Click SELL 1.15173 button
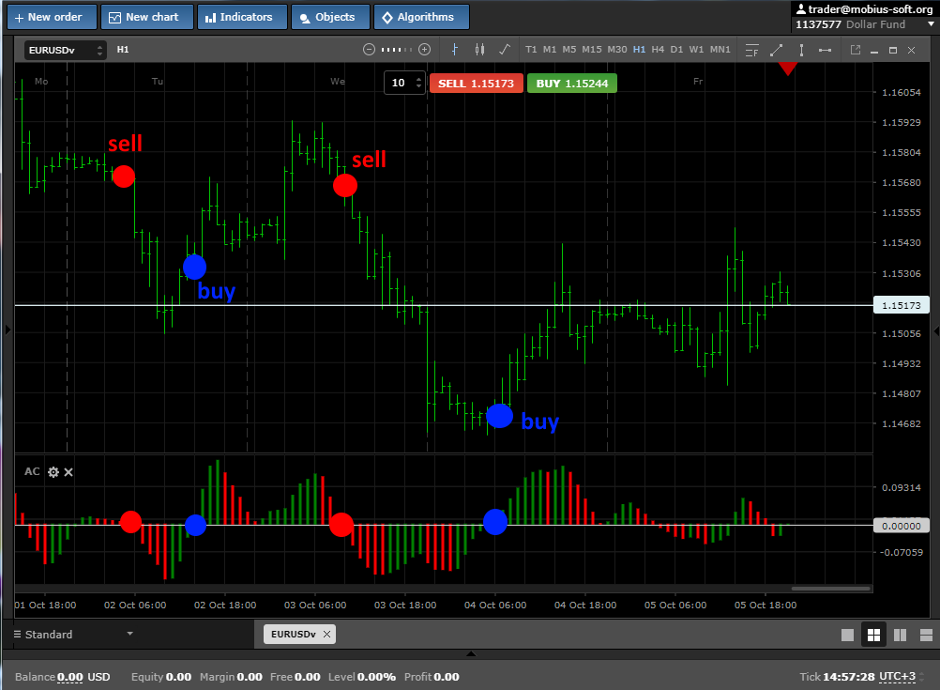 (476, 83)
